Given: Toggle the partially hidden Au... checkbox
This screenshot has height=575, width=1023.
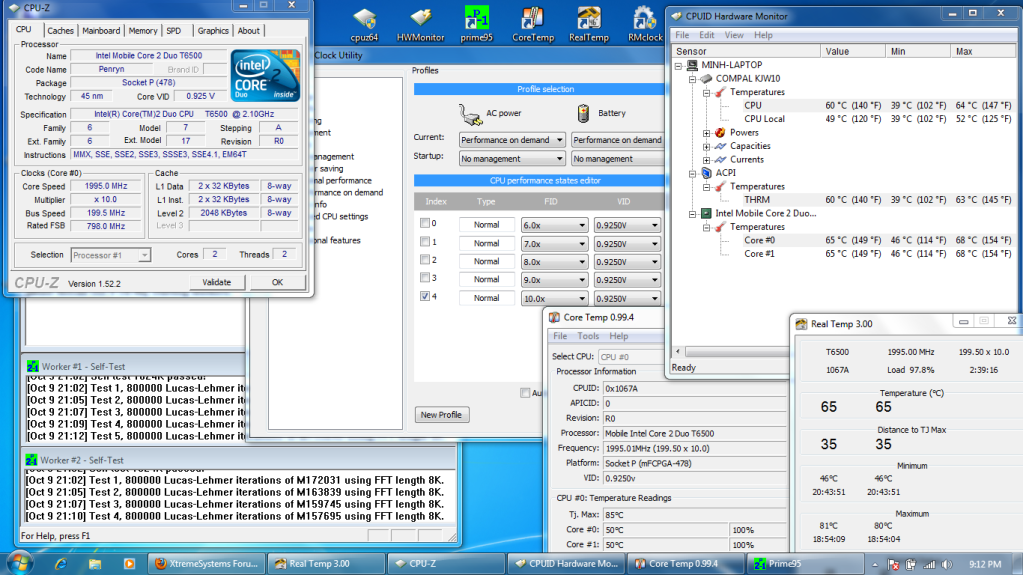Looking at the screenshot, I should (525, 393).
